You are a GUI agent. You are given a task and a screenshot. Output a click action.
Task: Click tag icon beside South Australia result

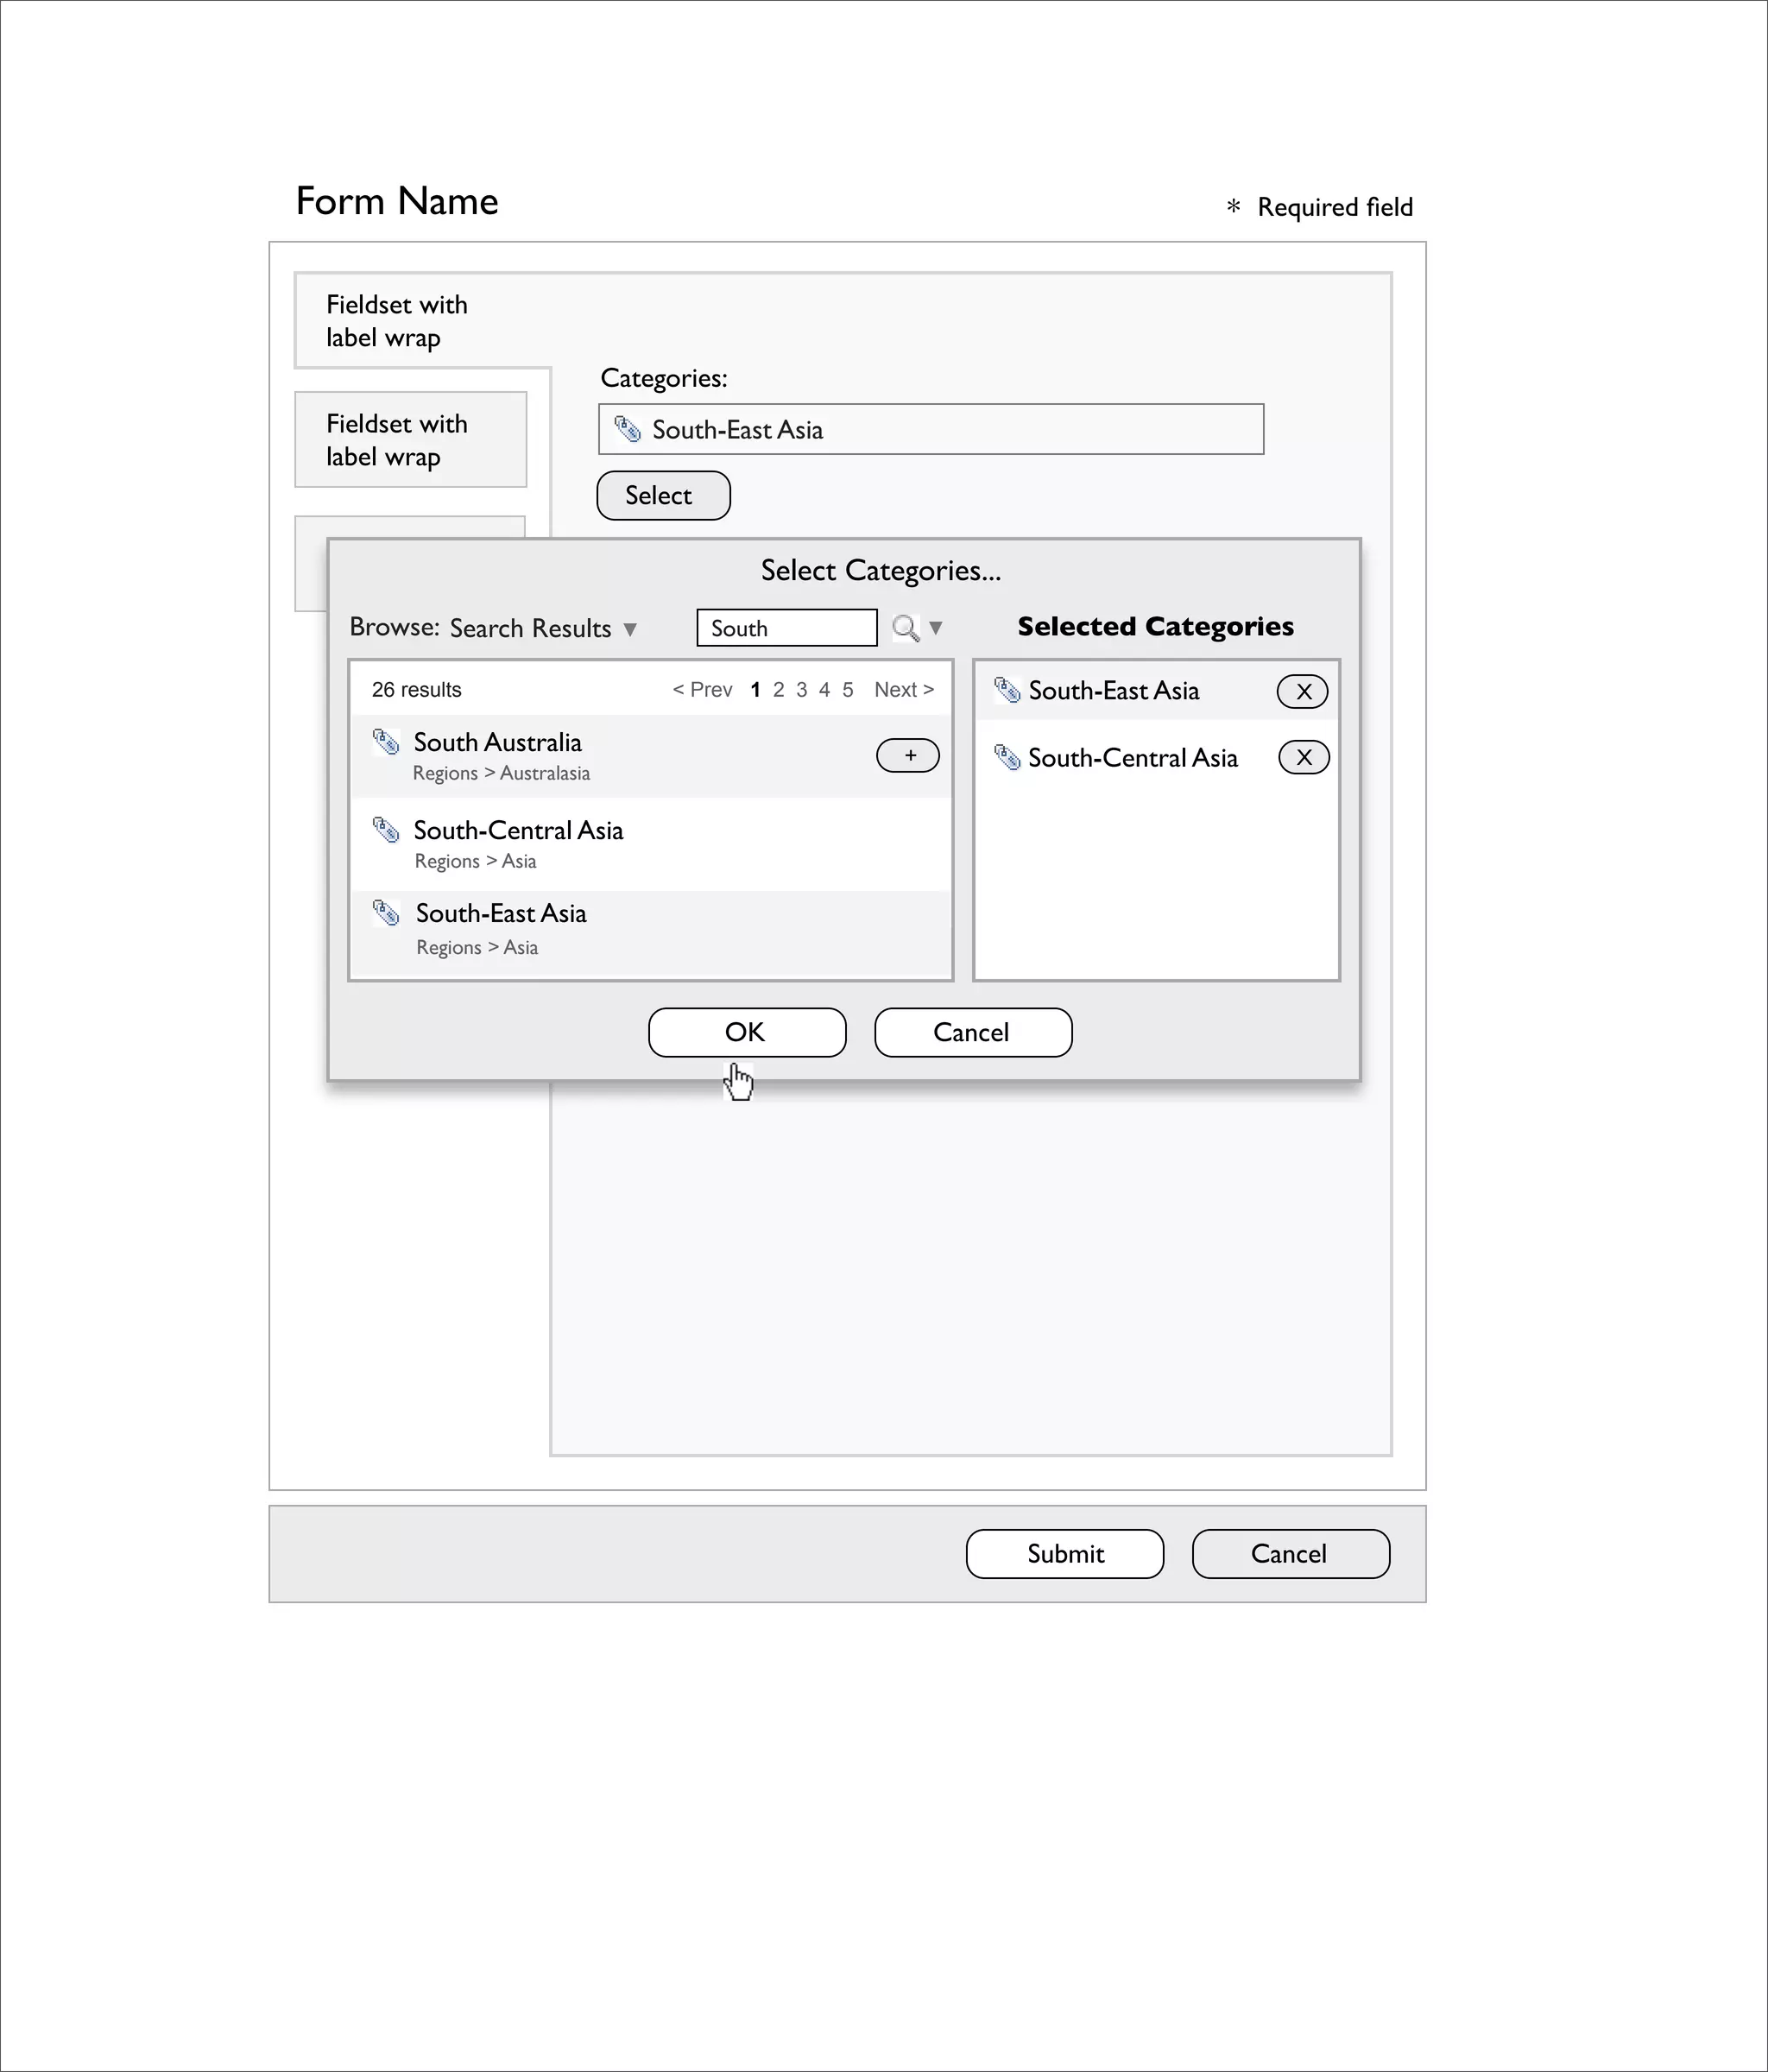[x=386, y=742]
